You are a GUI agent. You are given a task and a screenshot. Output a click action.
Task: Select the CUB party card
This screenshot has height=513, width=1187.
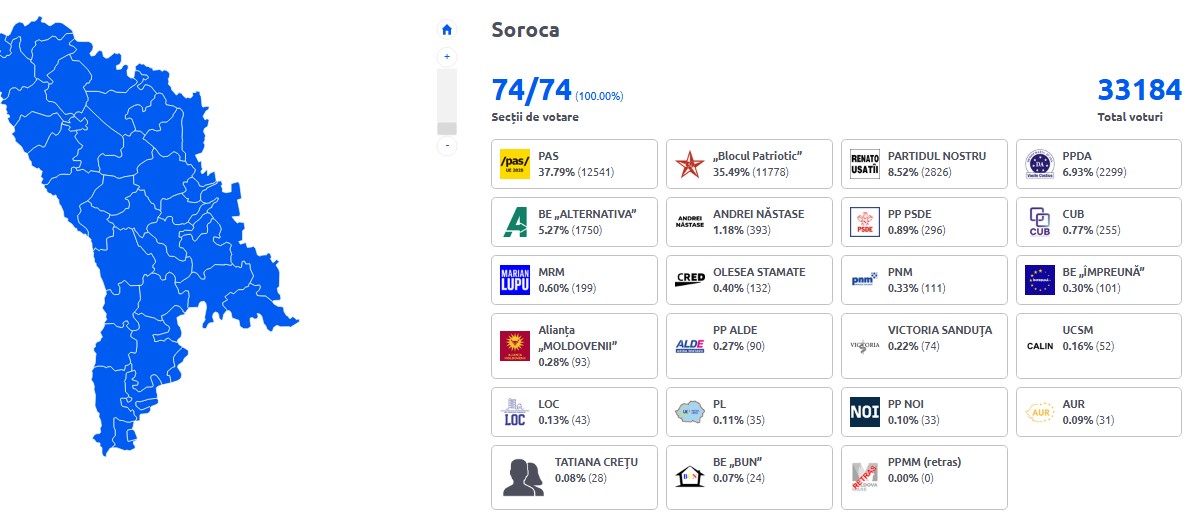click(1098, 222)
